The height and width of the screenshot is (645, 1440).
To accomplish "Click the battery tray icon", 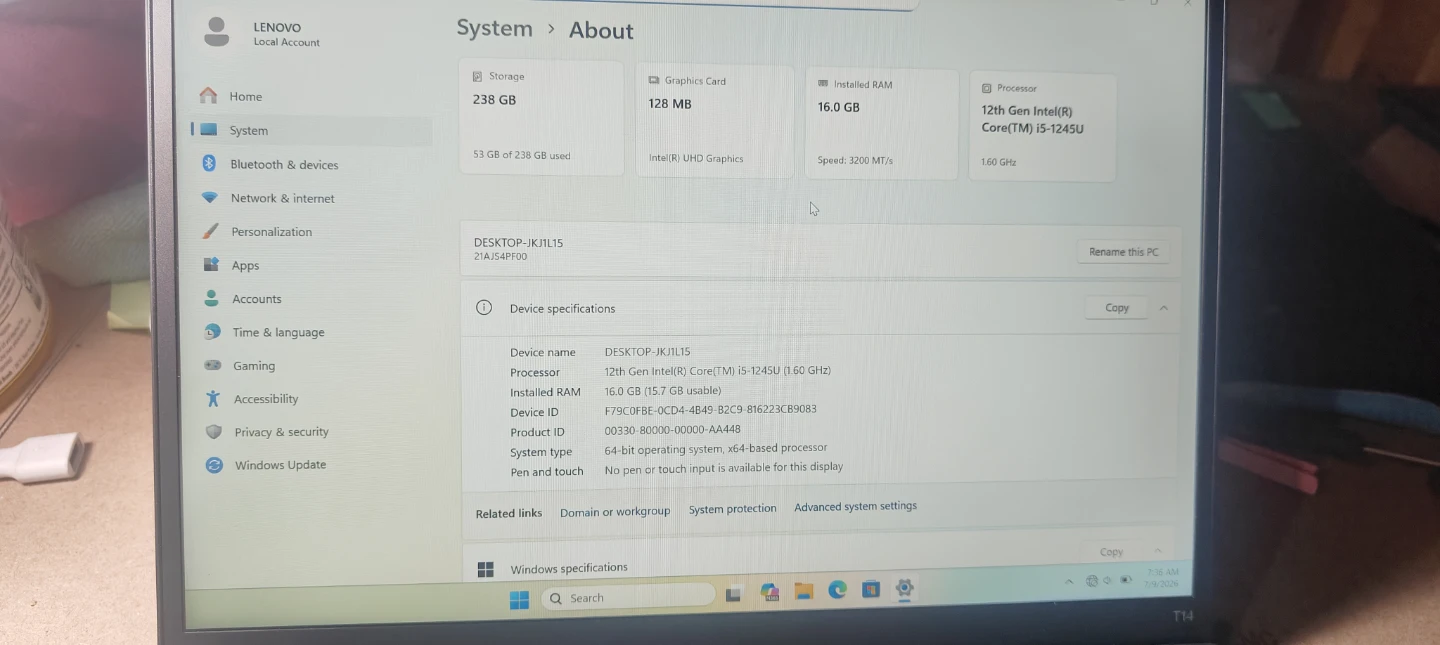I will pyautogui.click(x=1126, y=579).
